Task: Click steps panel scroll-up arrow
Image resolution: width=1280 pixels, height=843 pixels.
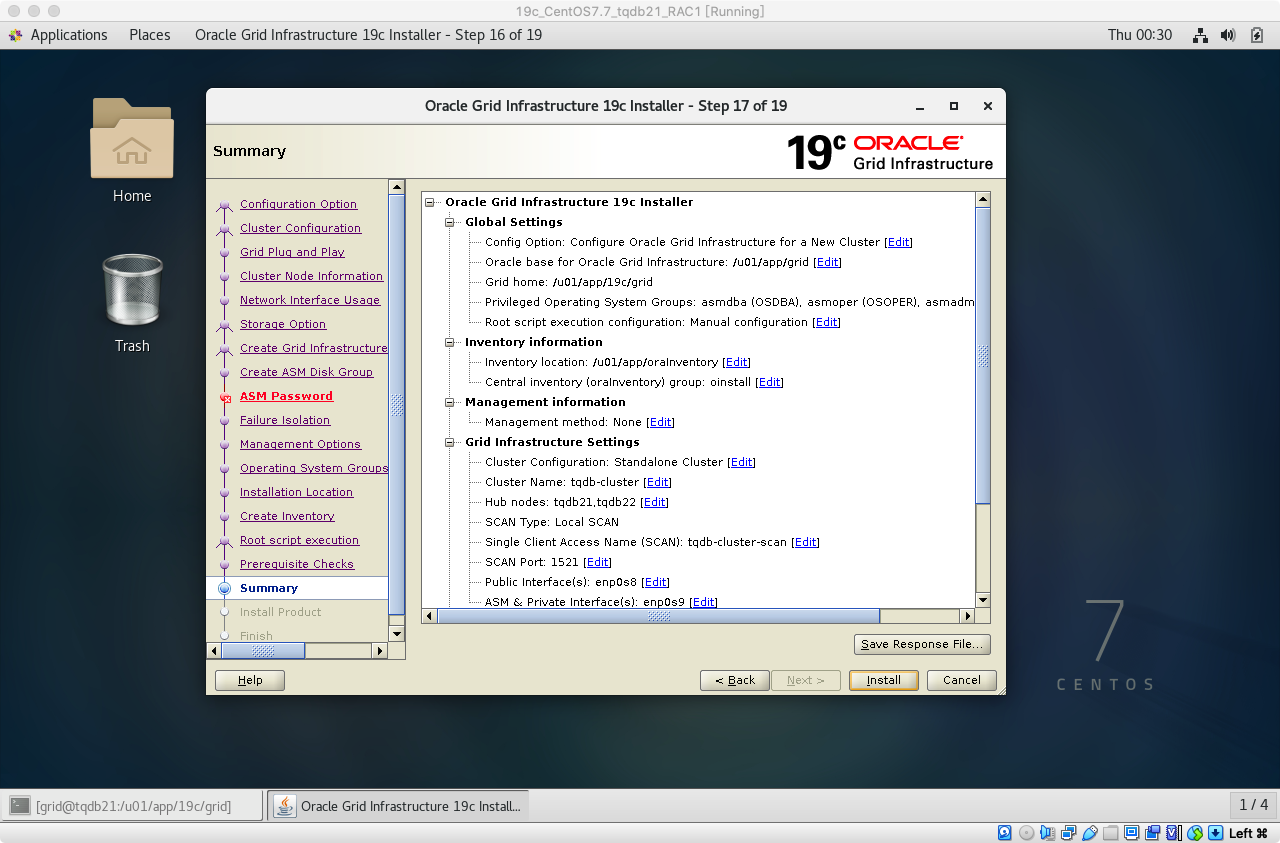Action: (397, 187)
